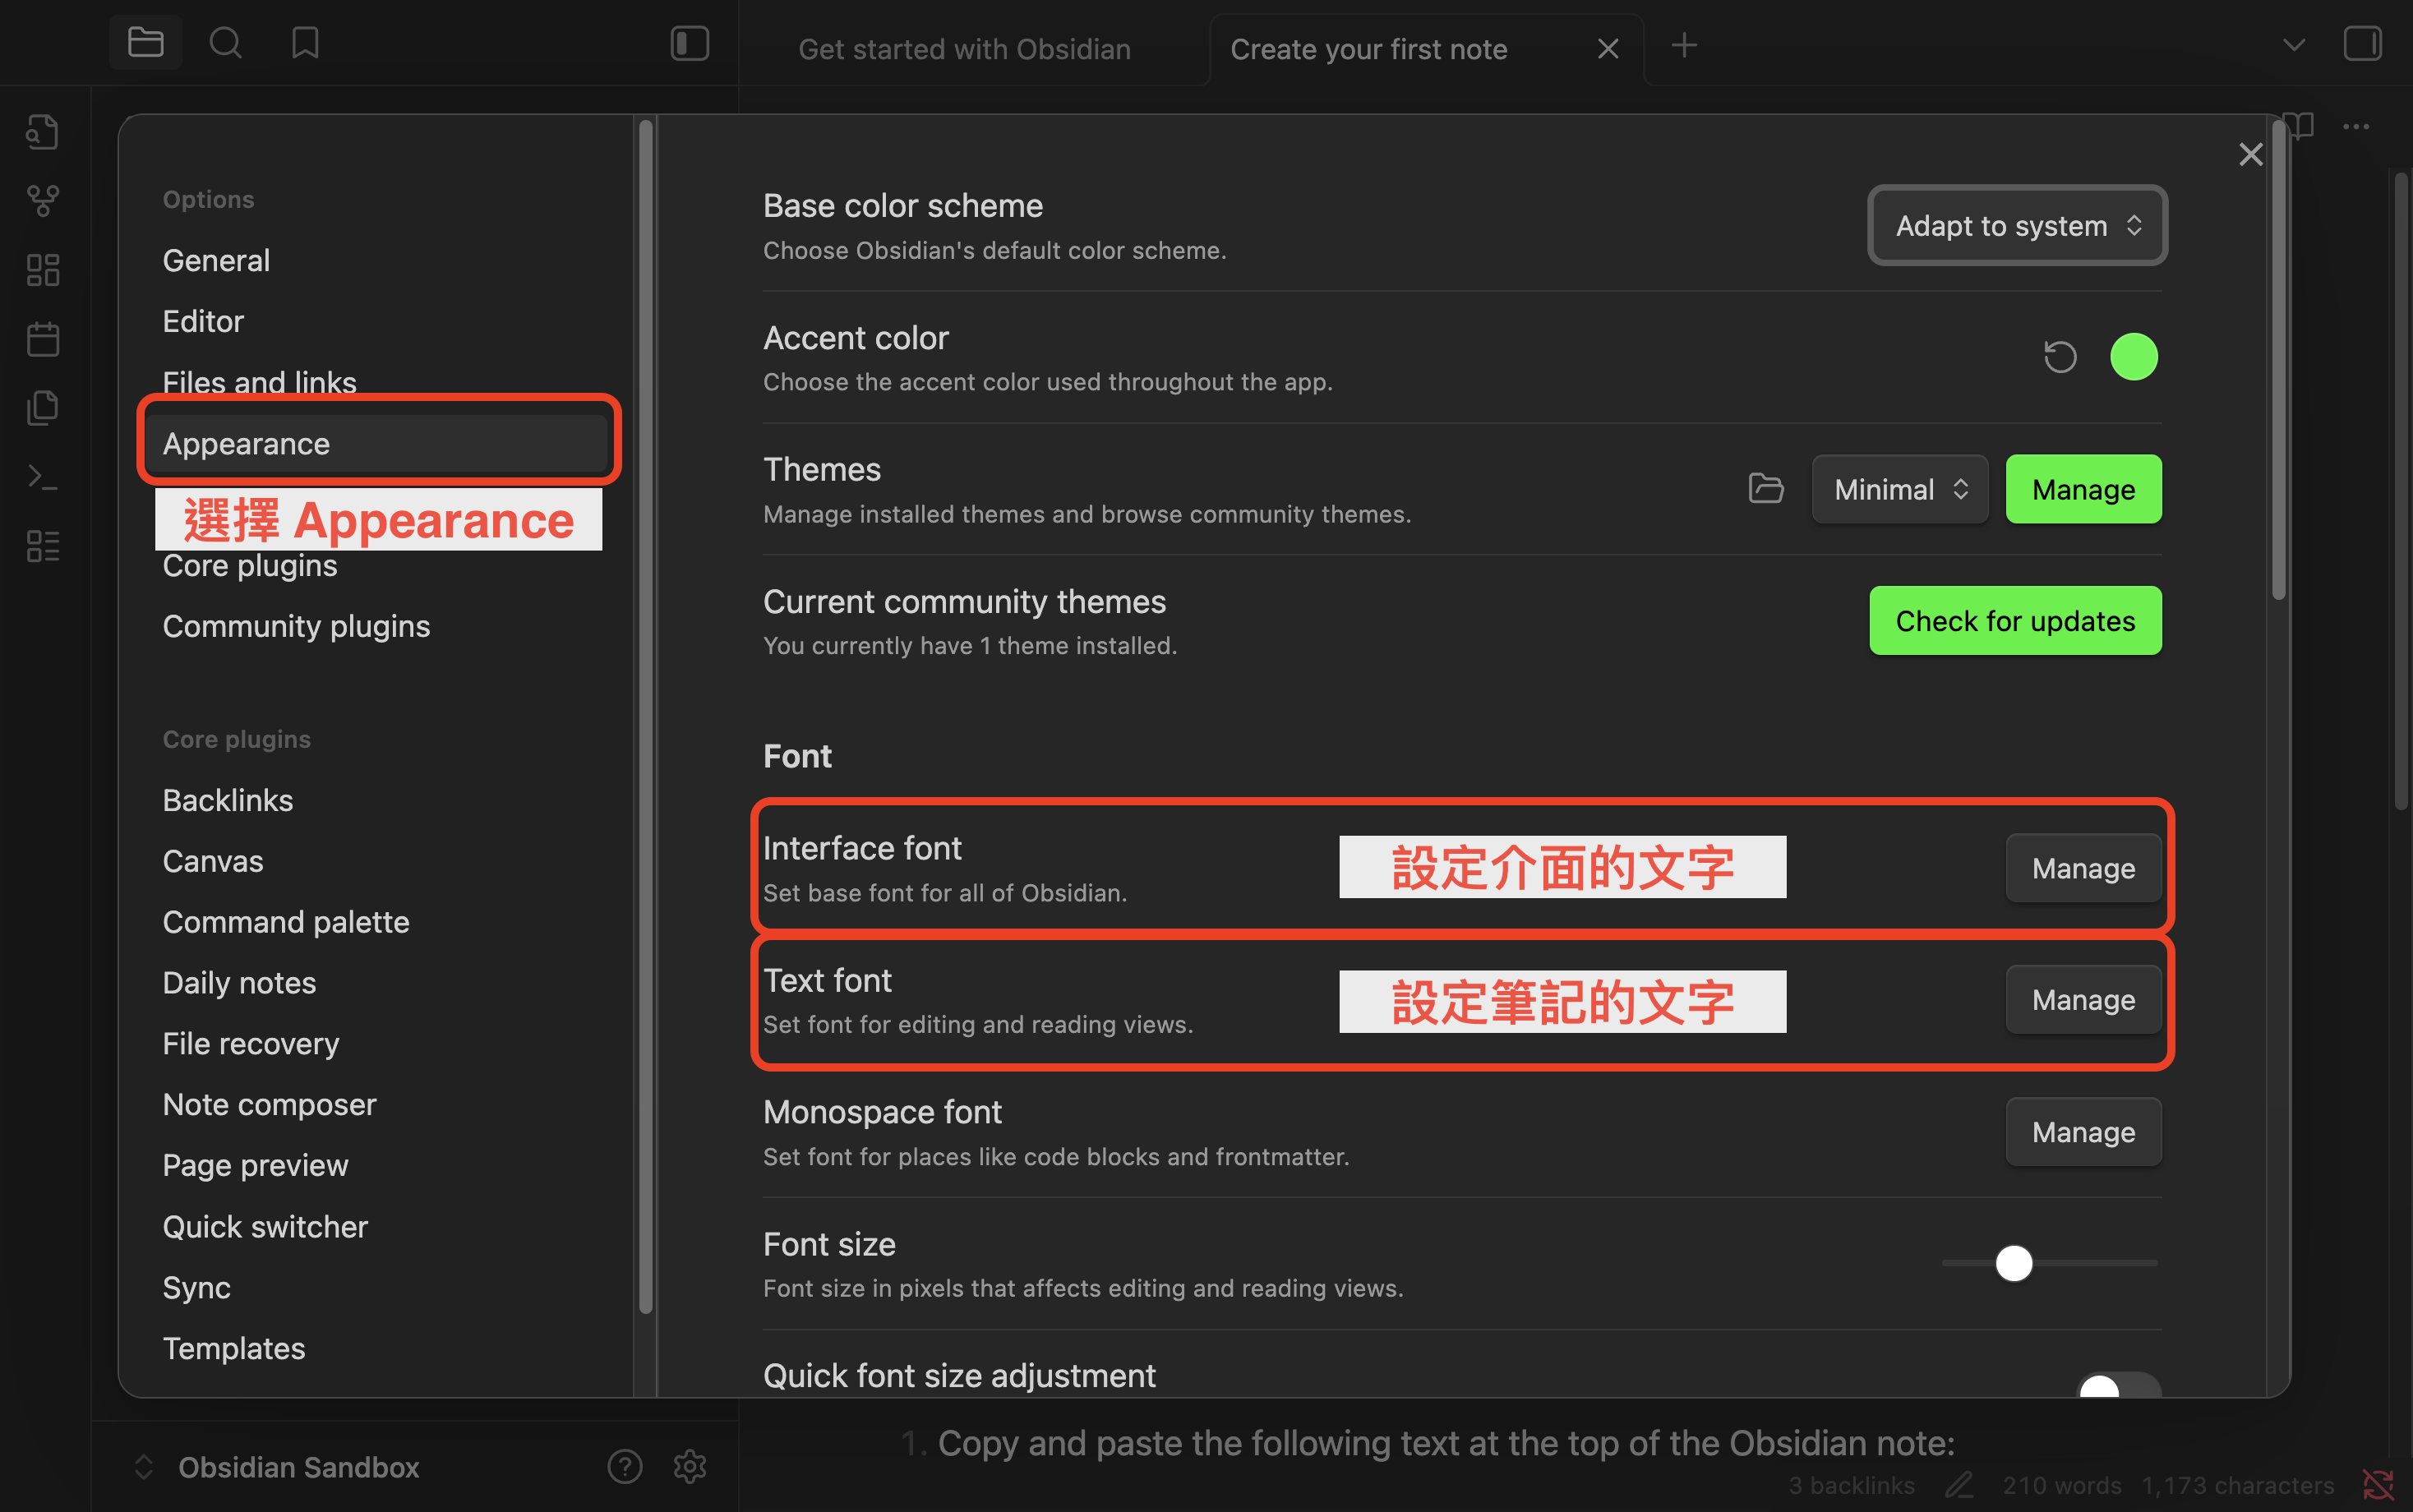Click the Check for updates button

tap(2014, 621)
